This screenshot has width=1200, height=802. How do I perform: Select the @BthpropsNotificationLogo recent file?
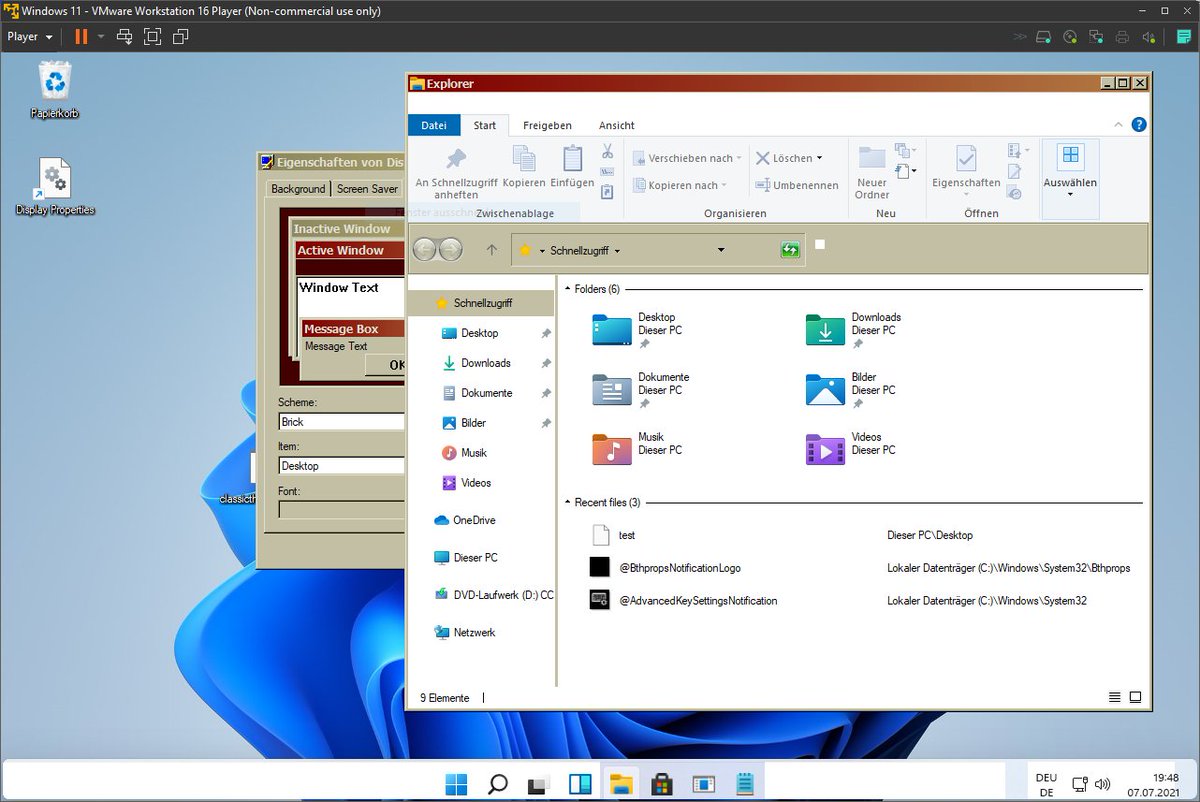(680, 568)
